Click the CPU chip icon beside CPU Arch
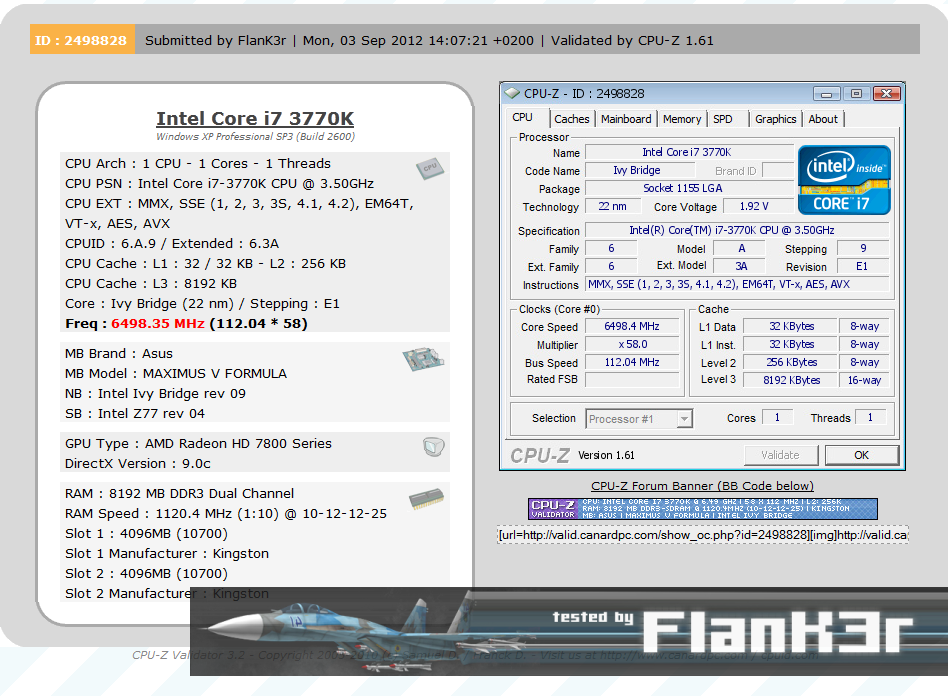The image size is (948, 696). tap(430, 168)
